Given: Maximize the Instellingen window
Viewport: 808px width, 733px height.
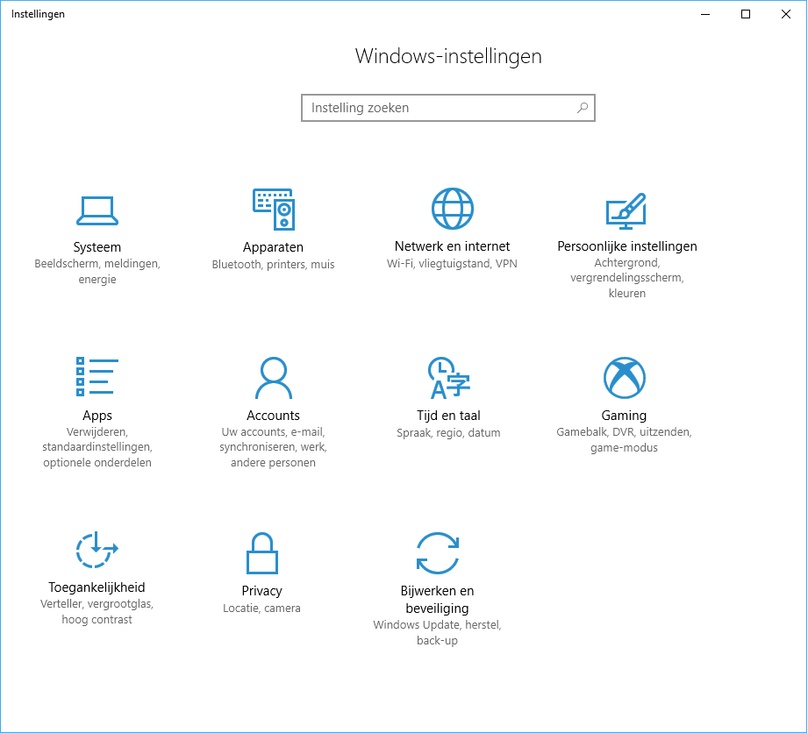Looking at the screenshot, I should click(745, 14).
